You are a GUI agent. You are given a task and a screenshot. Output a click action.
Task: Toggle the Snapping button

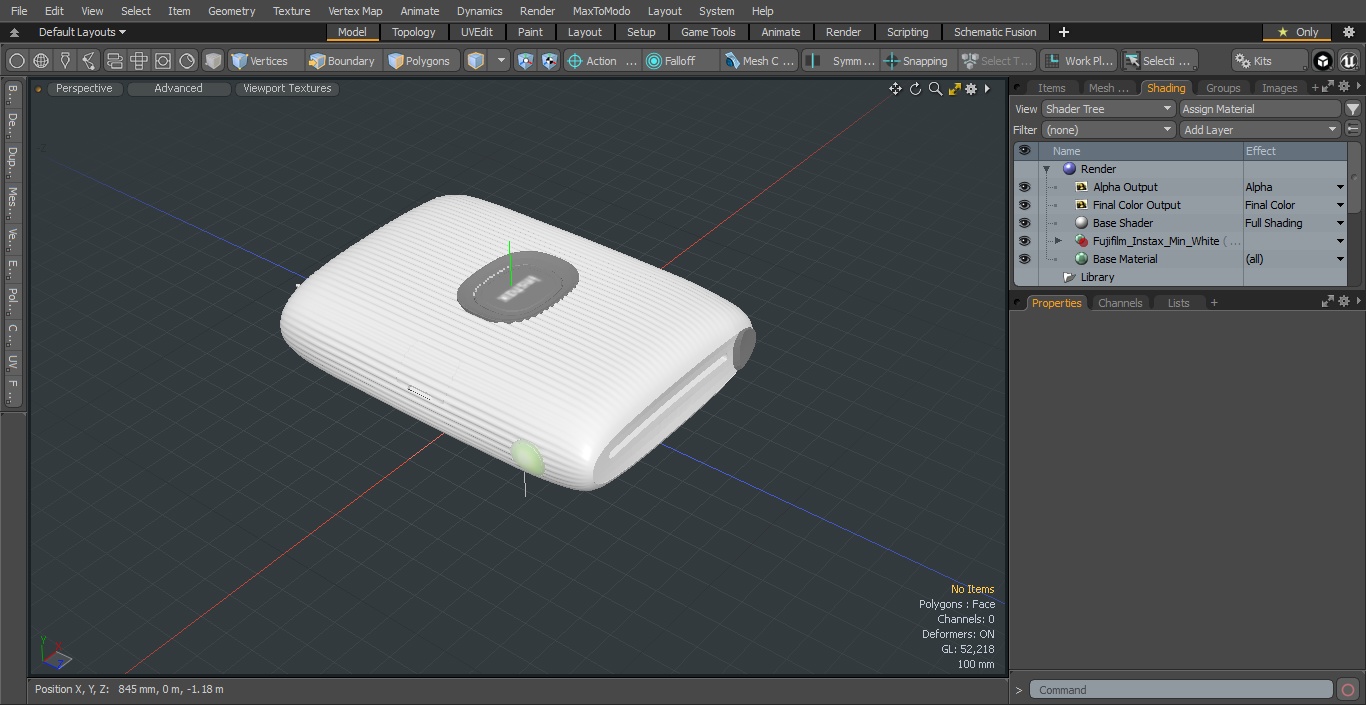point(915,61)
